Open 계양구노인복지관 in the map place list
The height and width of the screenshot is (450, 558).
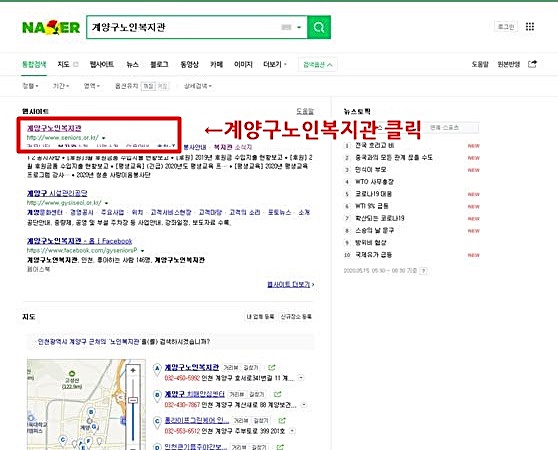pyautogui.click(x=191, y=367)
